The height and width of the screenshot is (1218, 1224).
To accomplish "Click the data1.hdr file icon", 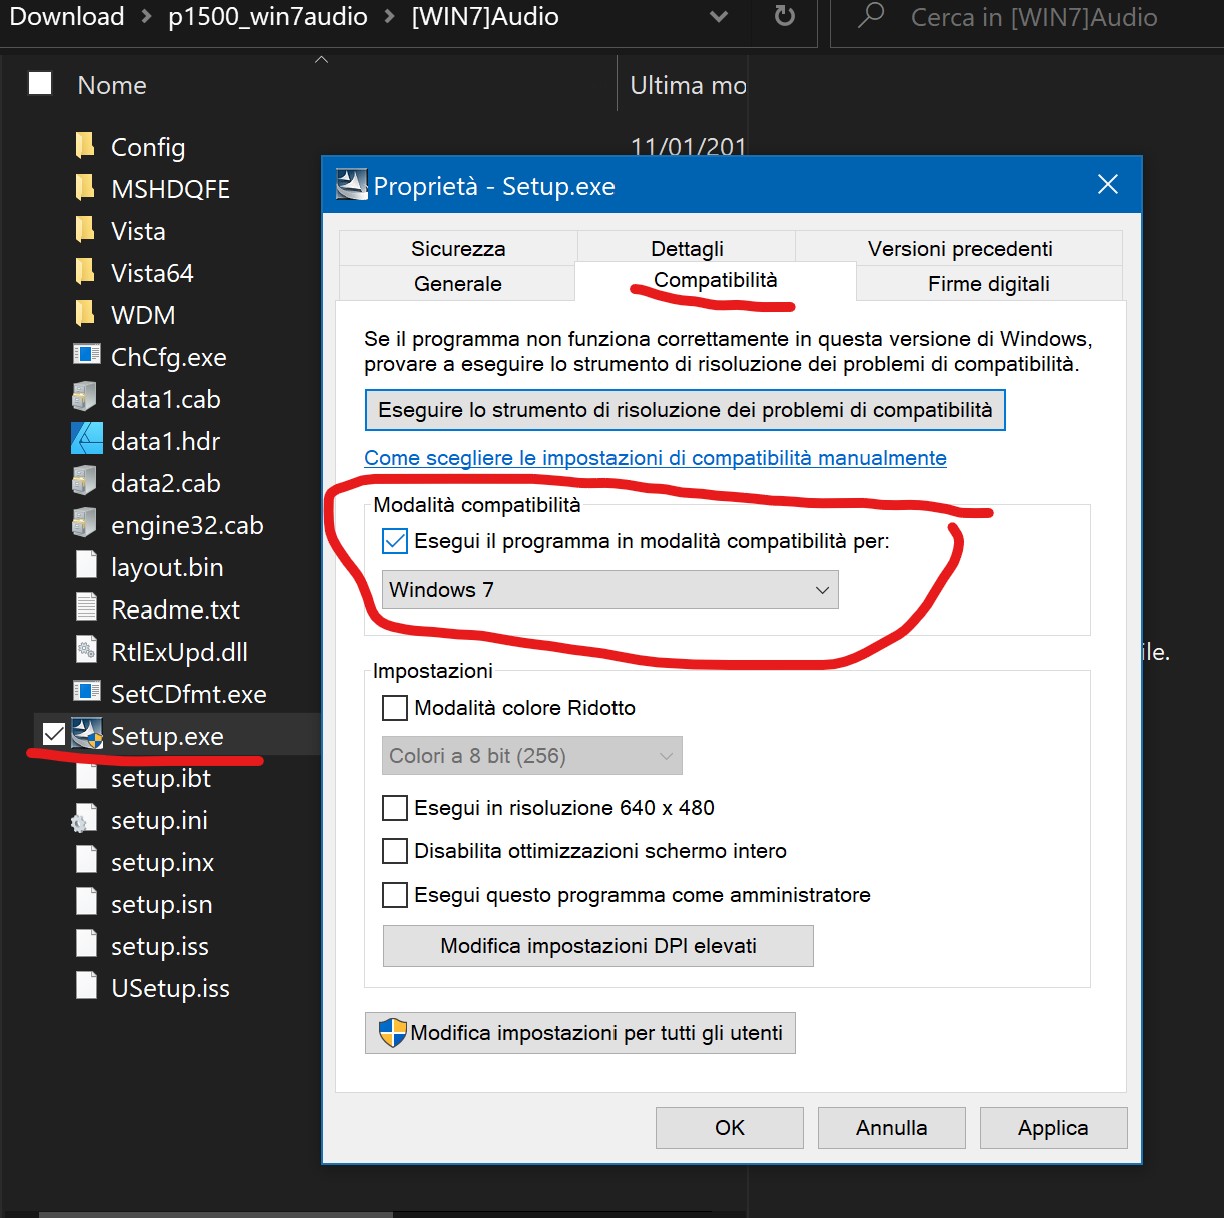I will [x=87, y=440].
